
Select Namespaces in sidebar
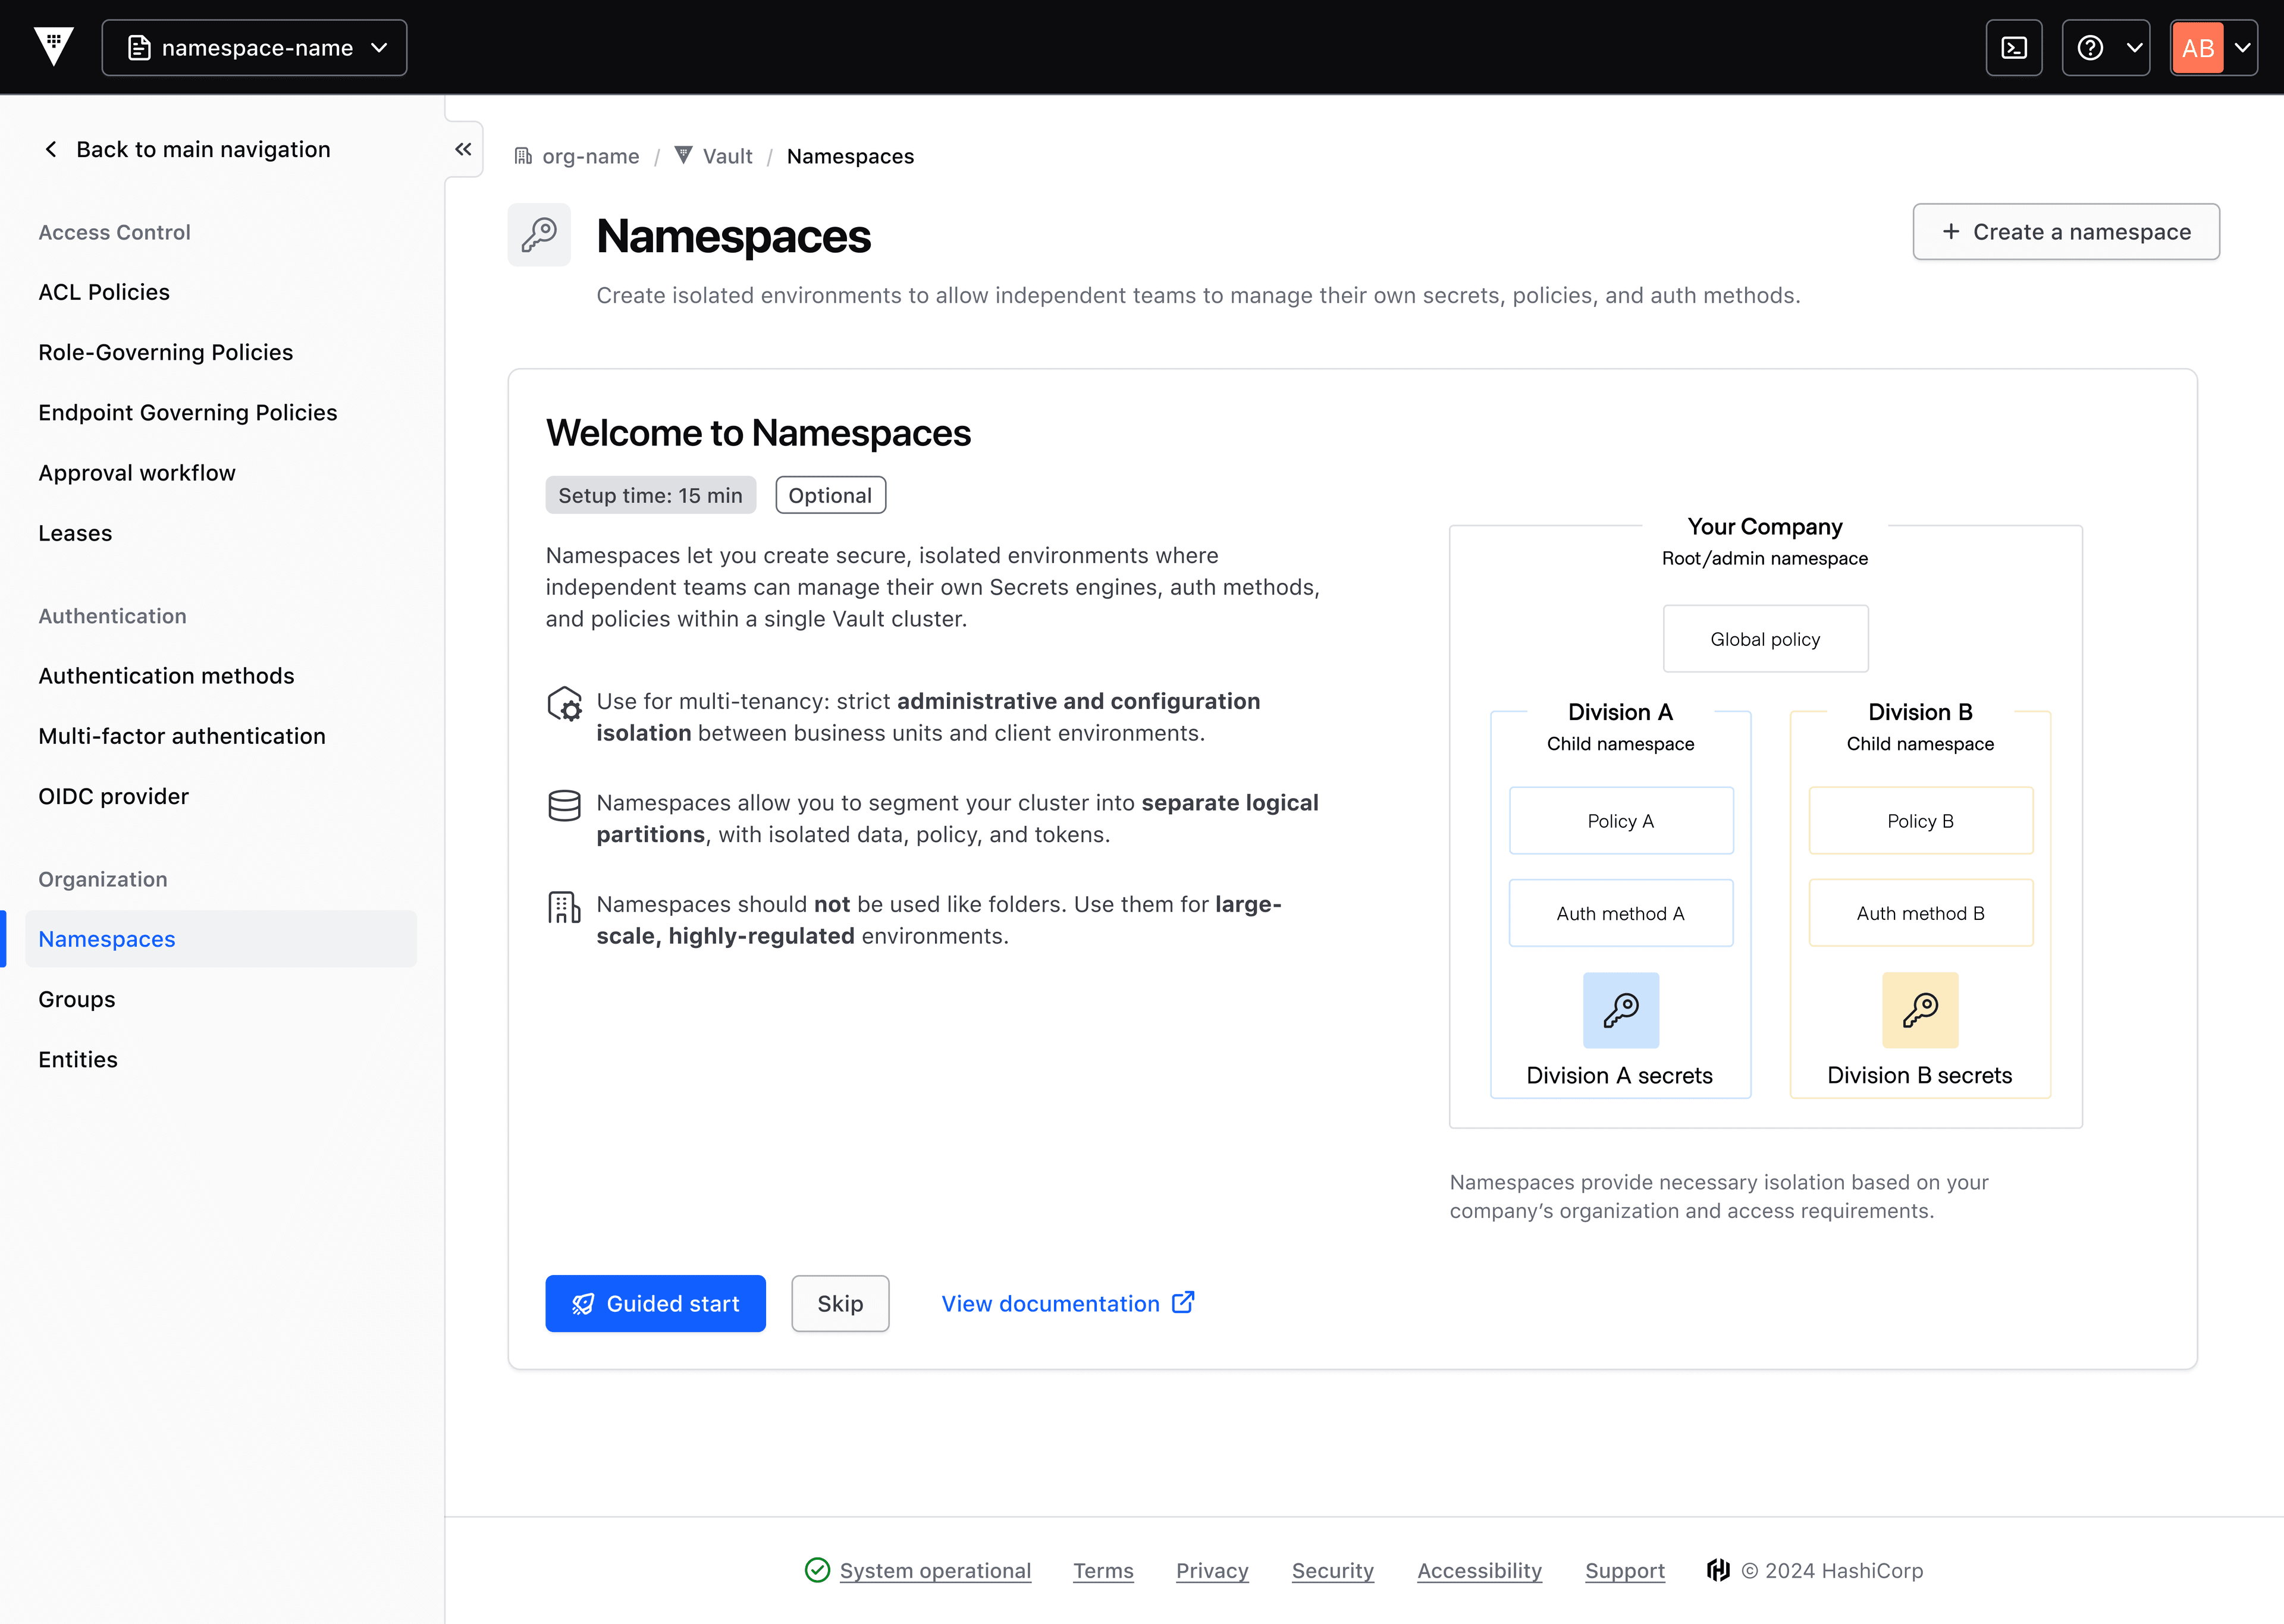pos(220,939)
